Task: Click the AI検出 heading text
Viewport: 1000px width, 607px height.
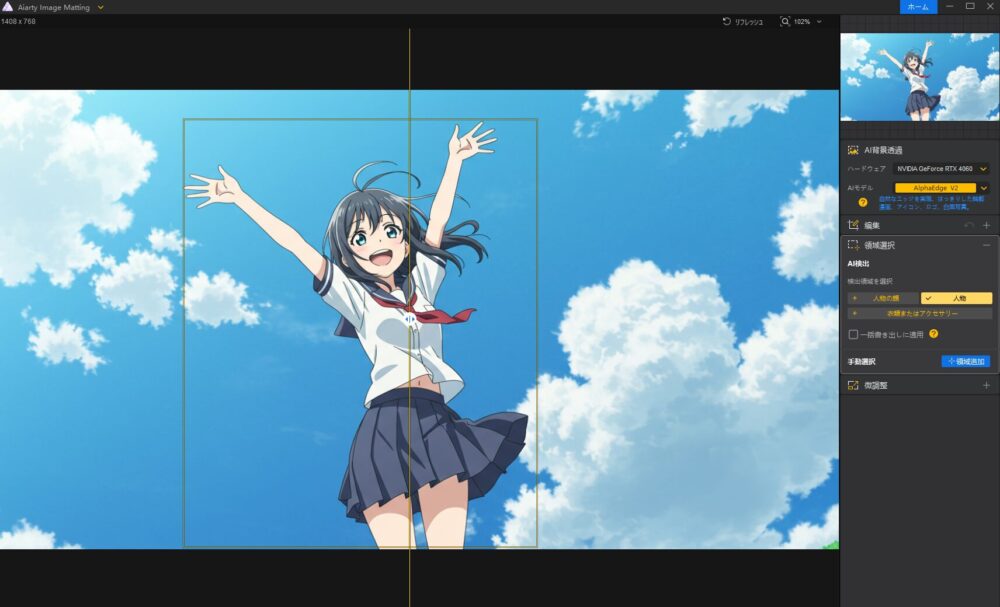Action: click(x=858, y=263)
